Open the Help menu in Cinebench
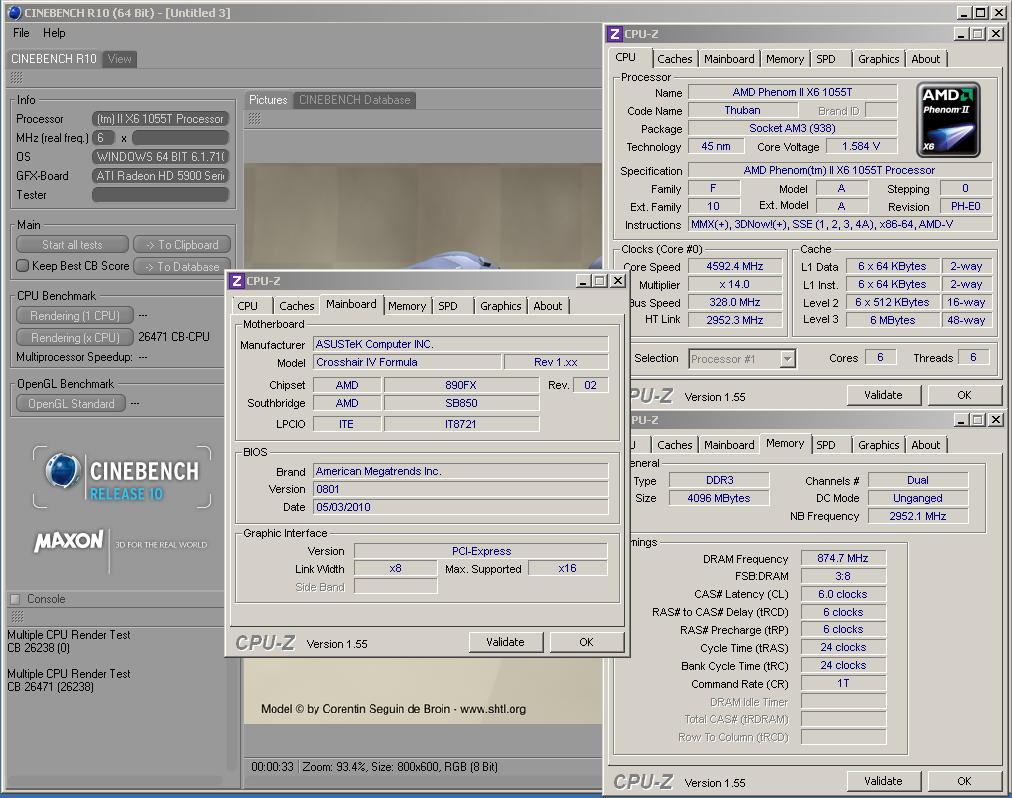 (x=54, y=33)
